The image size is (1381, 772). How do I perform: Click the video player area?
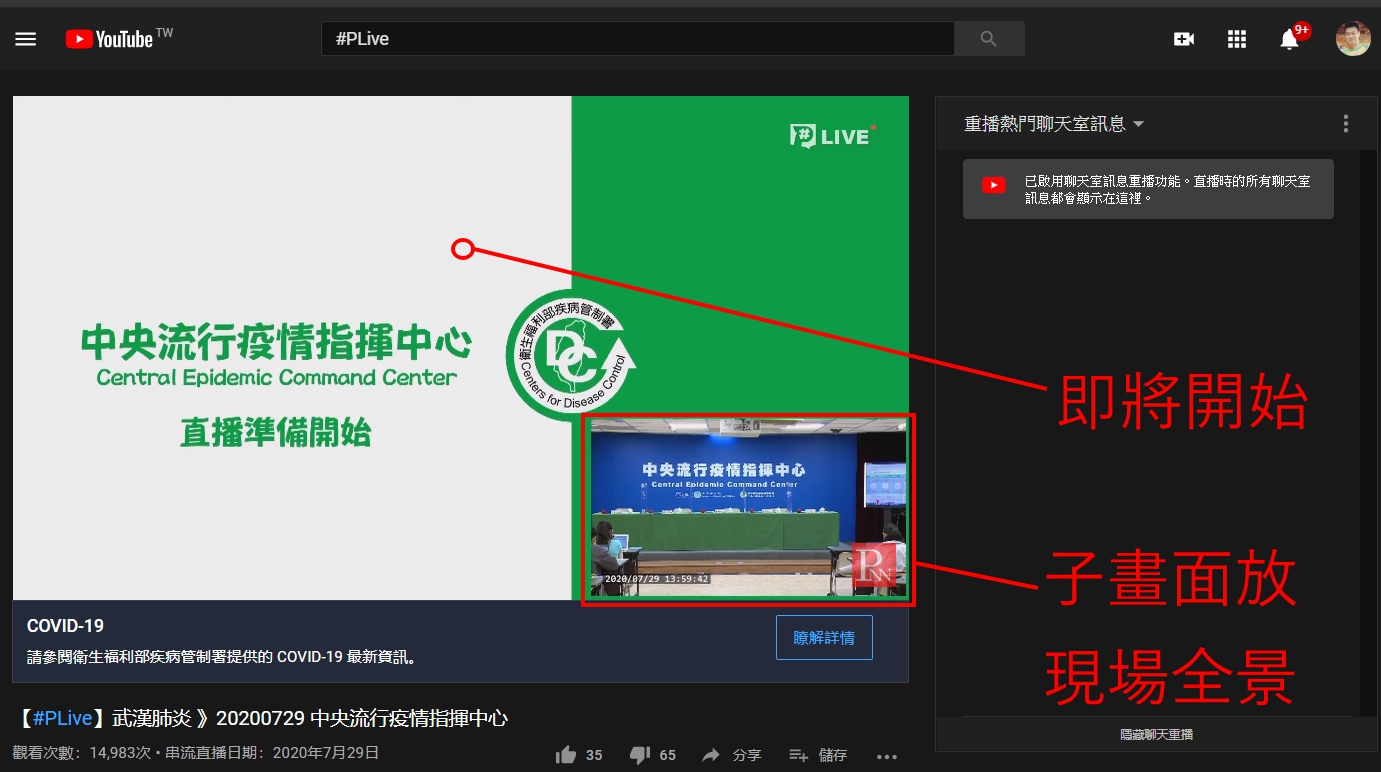[x=461, y=348]
